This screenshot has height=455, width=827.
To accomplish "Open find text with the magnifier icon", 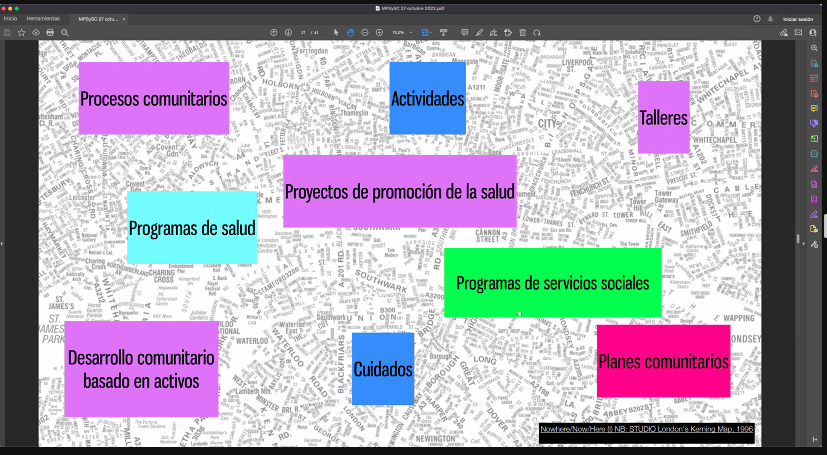I will point(65,33).
